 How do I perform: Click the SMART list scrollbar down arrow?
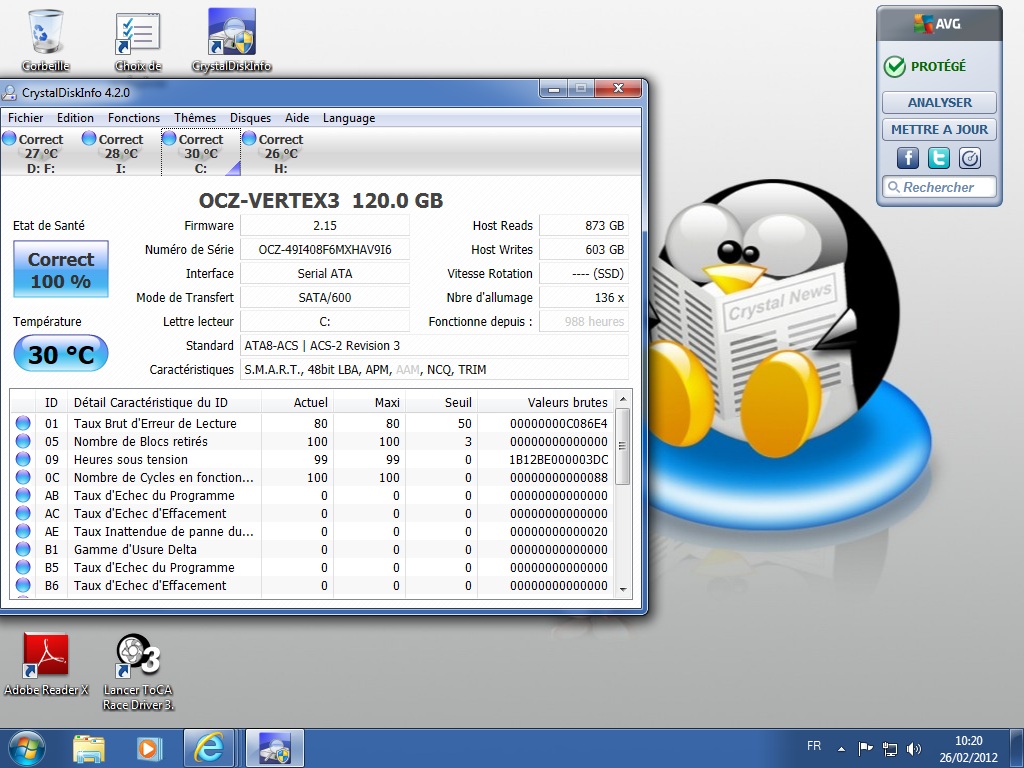[x=623, y=589]
